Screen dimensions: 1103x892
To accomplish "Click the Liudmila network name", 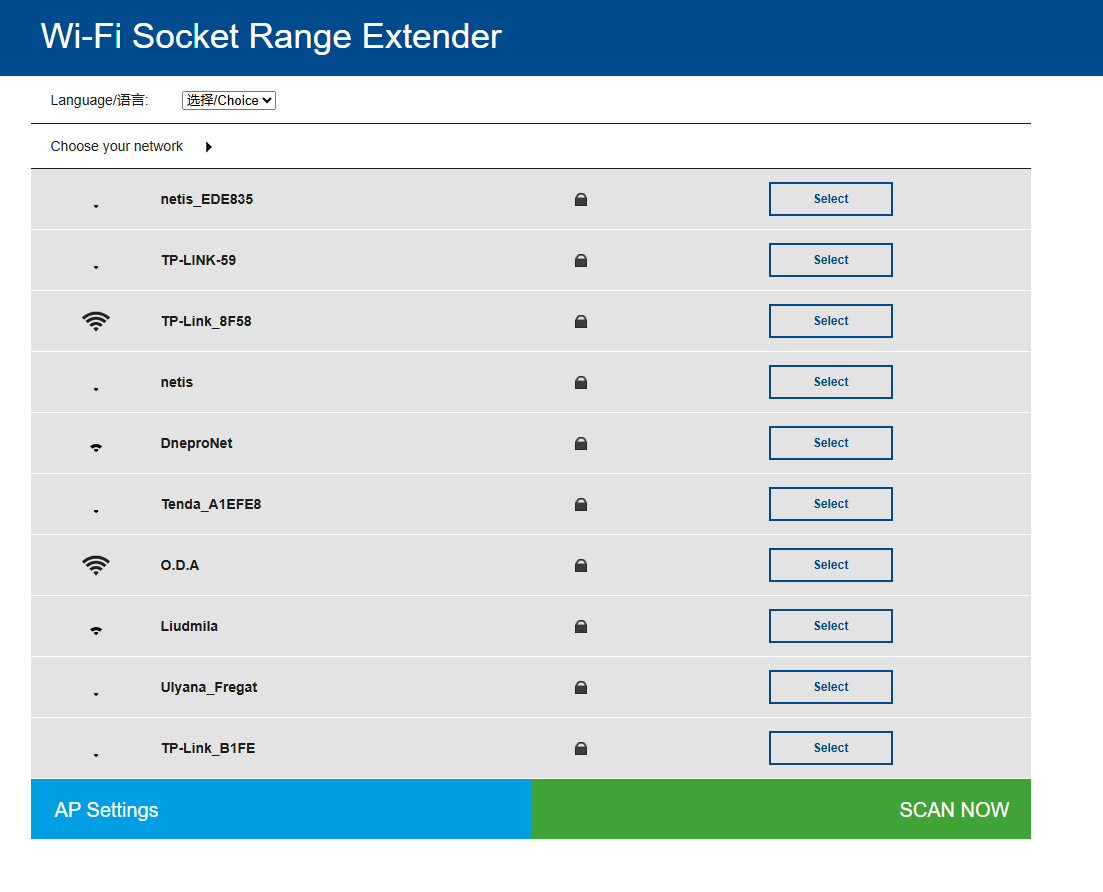I will click(189, 626).
